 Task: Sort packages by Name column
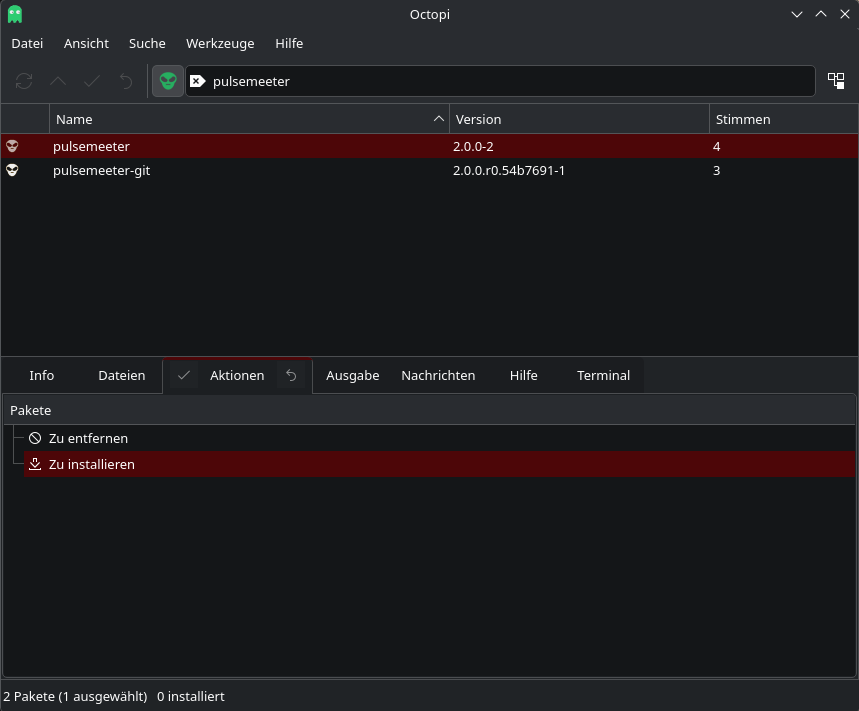pyautogui.click(x=249, y=119)
